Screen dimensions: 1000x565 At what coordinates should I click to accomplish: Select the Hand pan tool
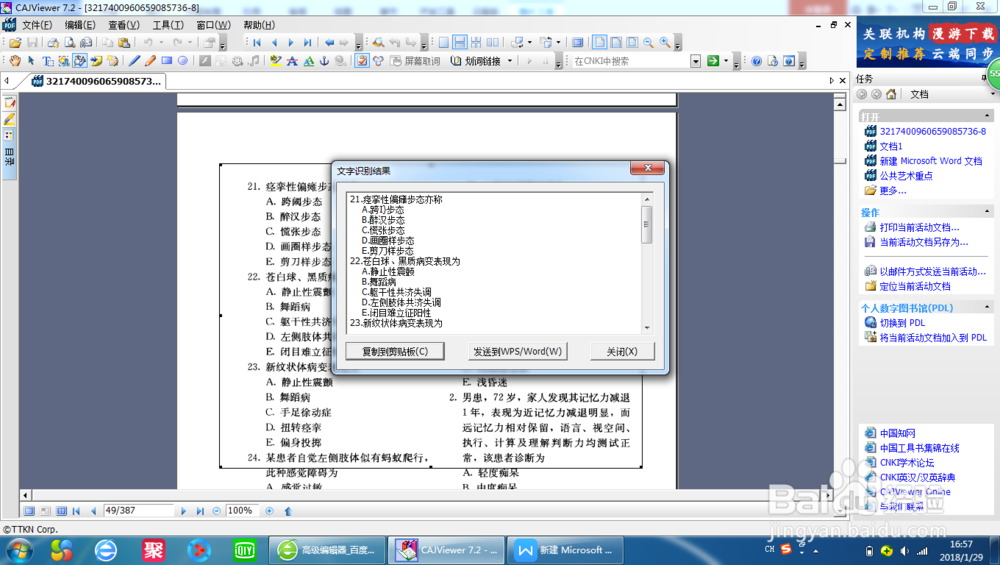[x=14, y=61]
